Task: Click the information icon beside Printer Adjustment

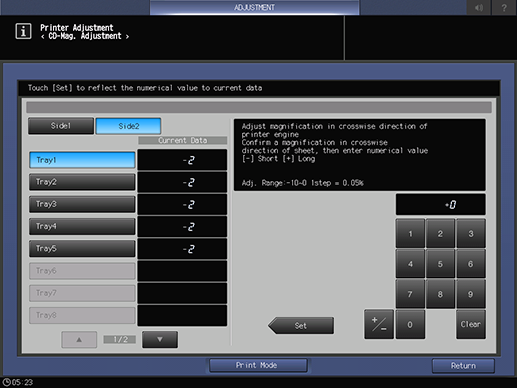Action: coord(23,31)
